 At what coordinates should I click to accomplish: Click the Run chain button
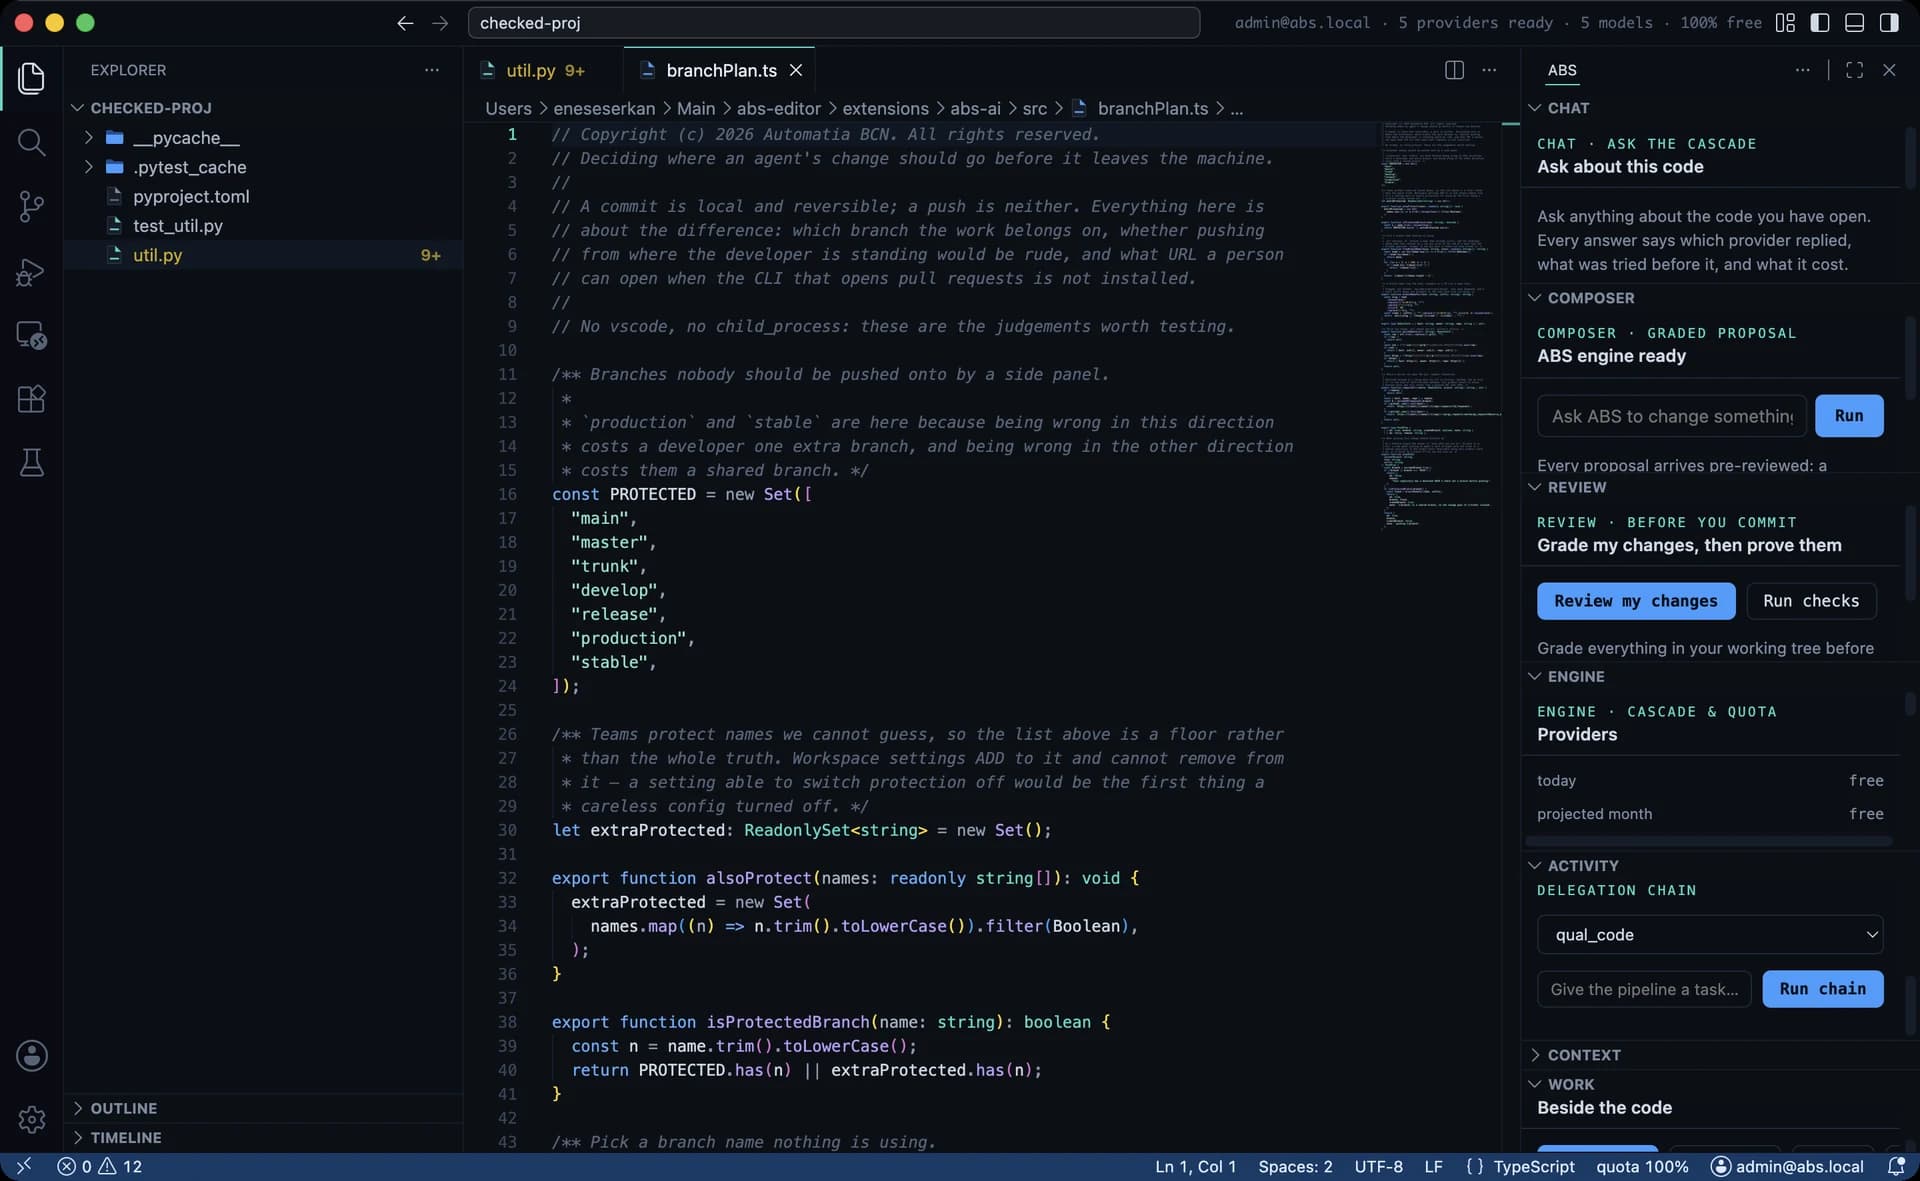pos(1822,988)
